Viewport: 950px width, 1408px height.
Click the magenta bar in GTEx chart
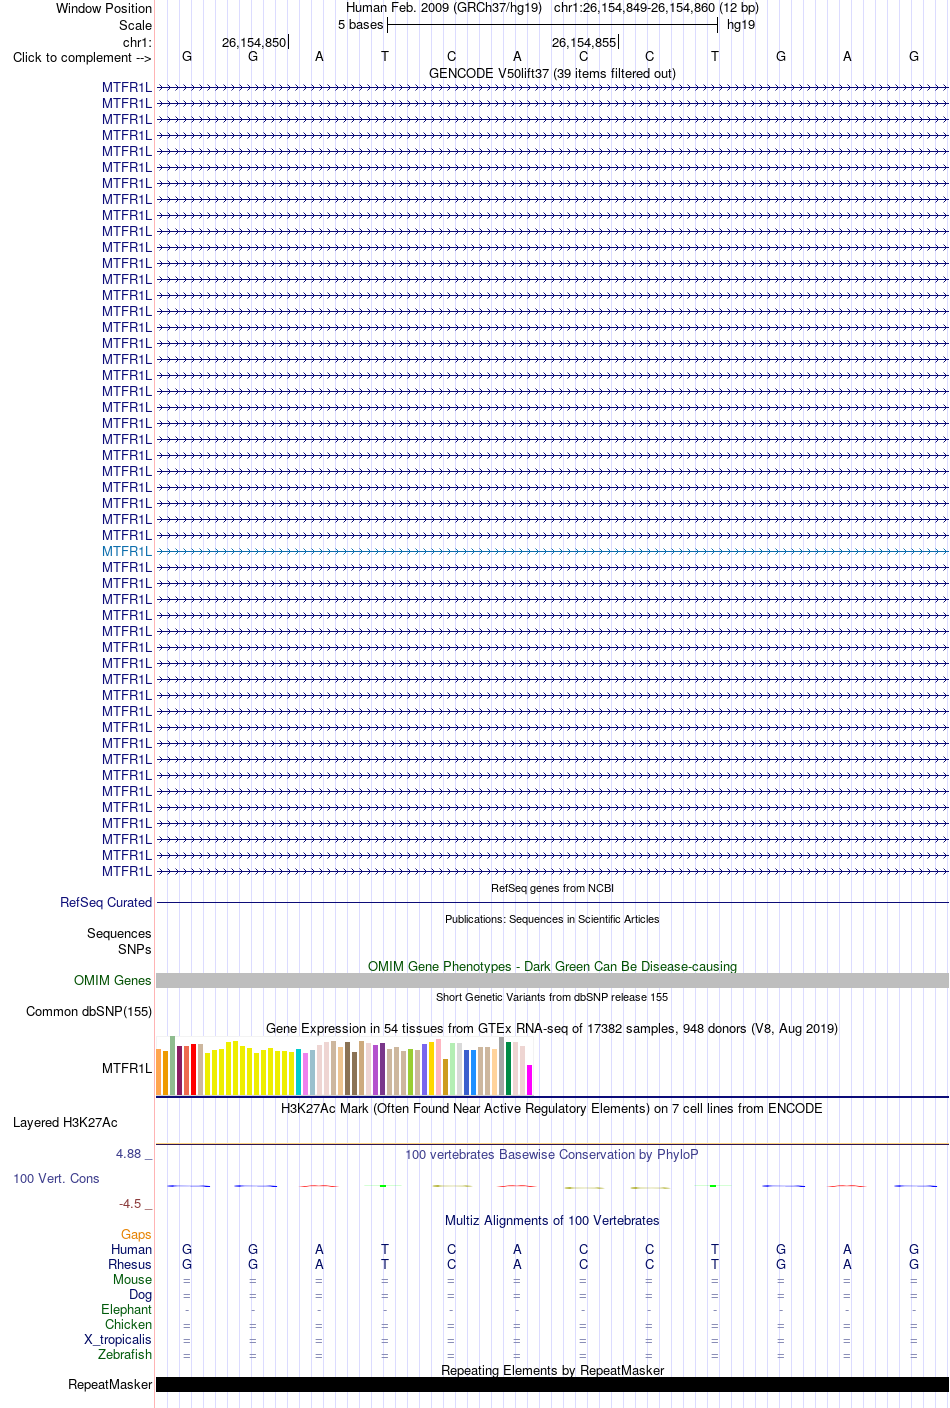click(x=530, y=1080)
